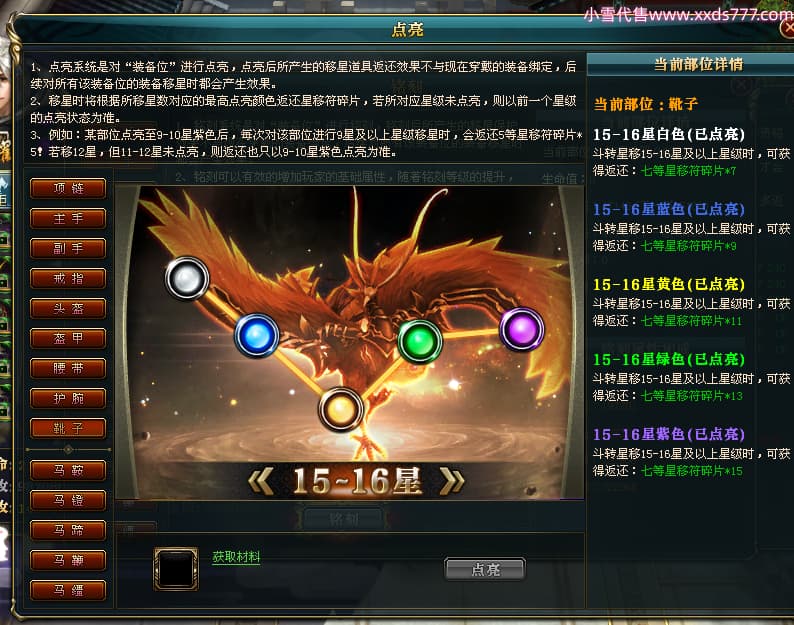Open the 马鞍 mount slot
Image resolution: width=794 pixels, height=625 pixels.
68,471
